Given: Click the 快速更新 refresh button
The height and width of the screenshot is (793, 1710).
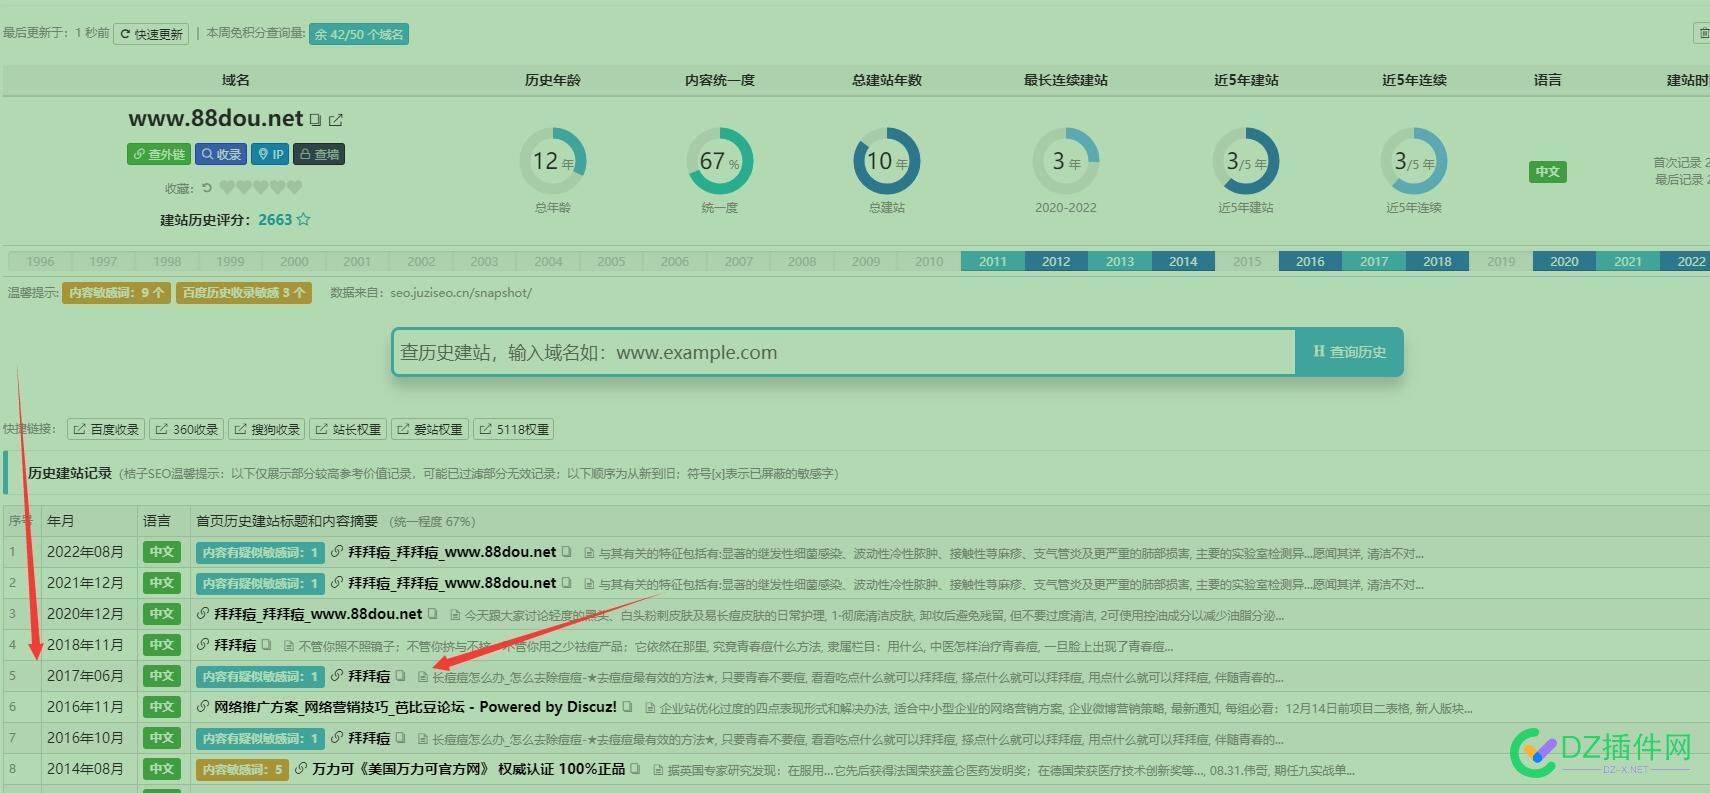Looking at the screenshot, I should click(x=151, y=34).
